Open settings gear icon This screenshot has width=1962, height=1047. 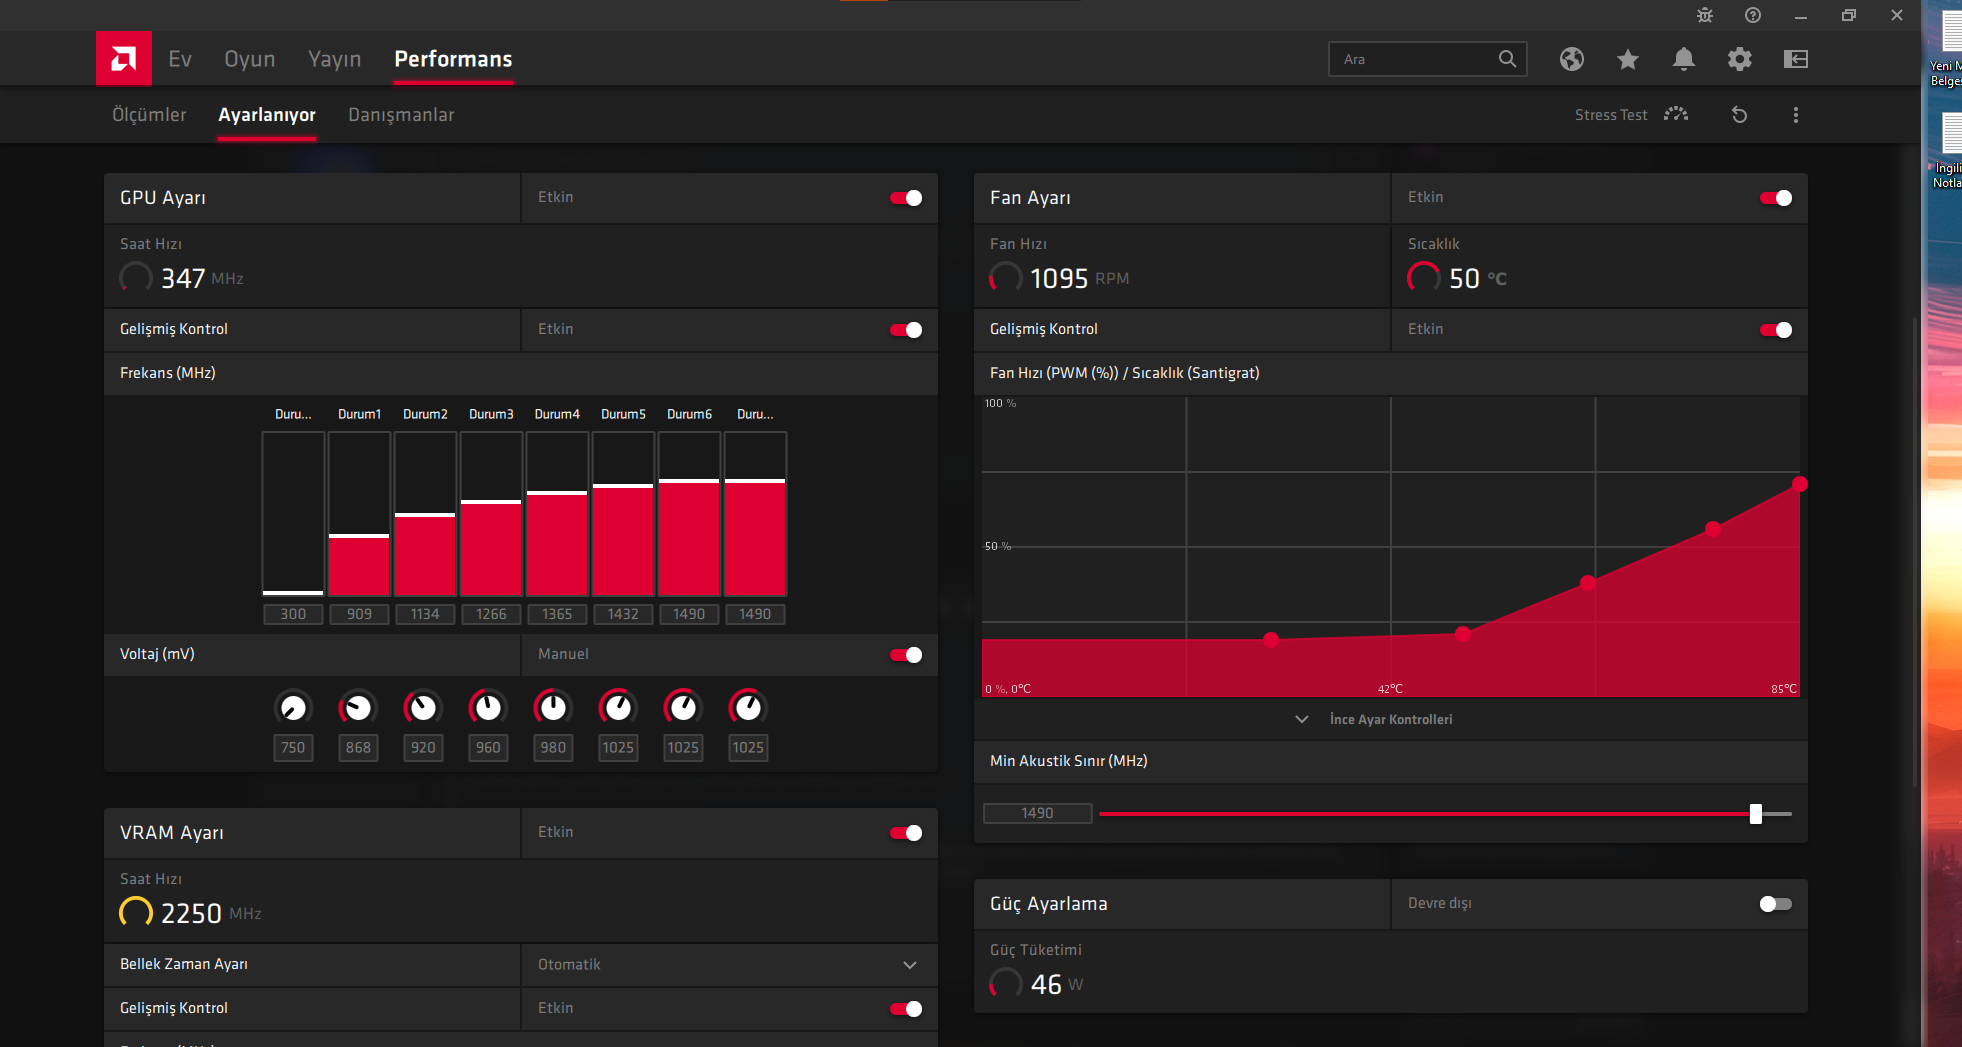click(x=1740, y=59)
